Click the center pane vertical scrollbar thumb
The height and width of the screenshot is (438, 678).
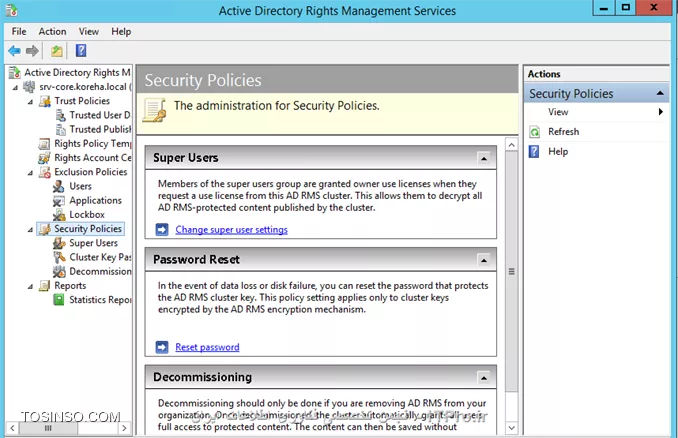pyautogui.click(x=512, y=272)
